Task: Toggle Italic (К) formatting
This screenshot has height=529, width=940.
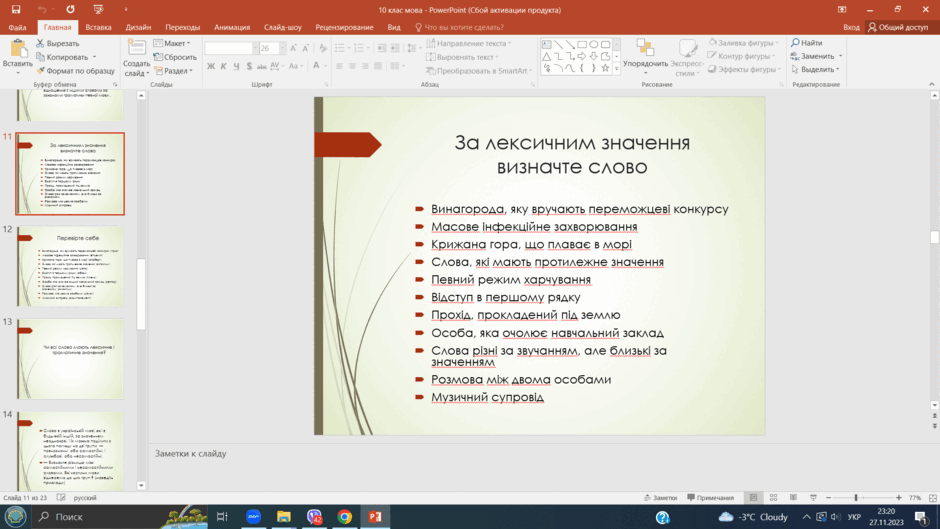Action: (x=224, y=66)
